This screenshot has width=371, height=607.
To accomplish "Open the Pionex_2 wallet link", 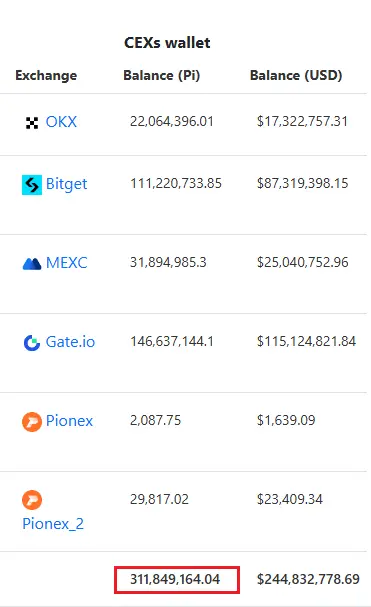I will click(x=53, y=524).
